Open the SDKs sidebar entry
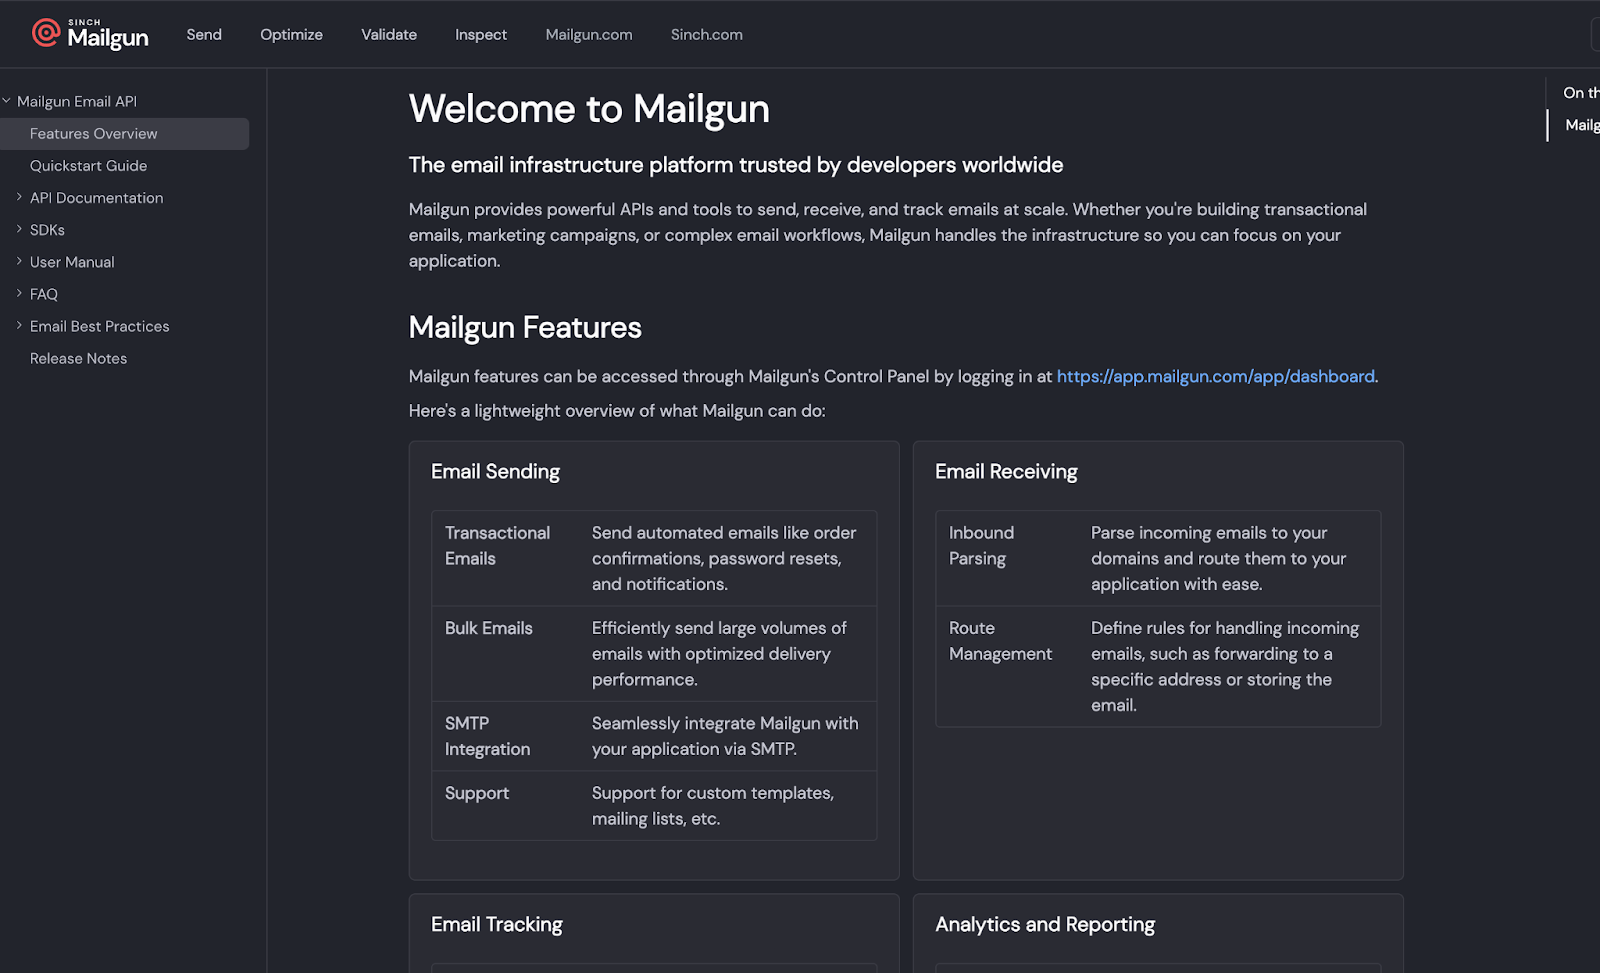Screen dimensions: 1600x973 point(47,230)
